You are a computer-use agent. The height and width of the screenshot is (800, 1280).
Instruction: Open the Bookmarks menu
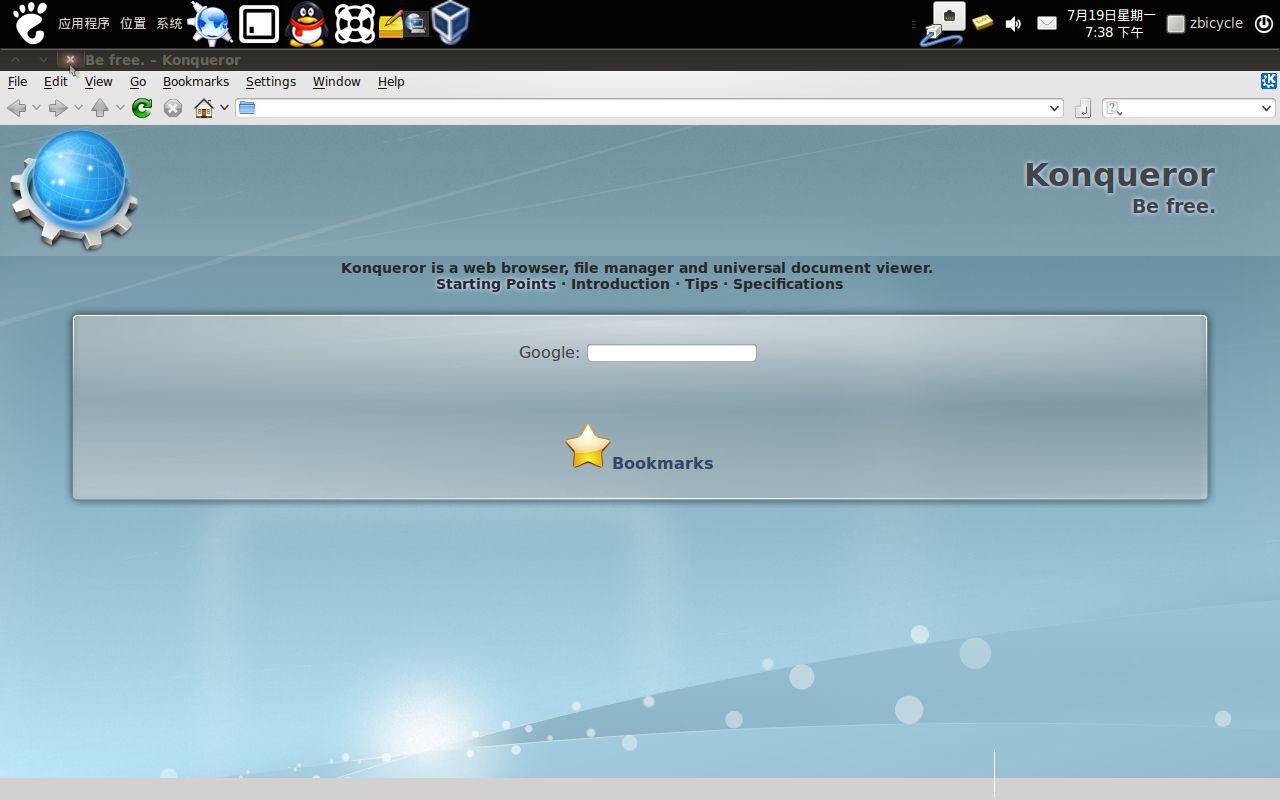(x=196, y=81)
